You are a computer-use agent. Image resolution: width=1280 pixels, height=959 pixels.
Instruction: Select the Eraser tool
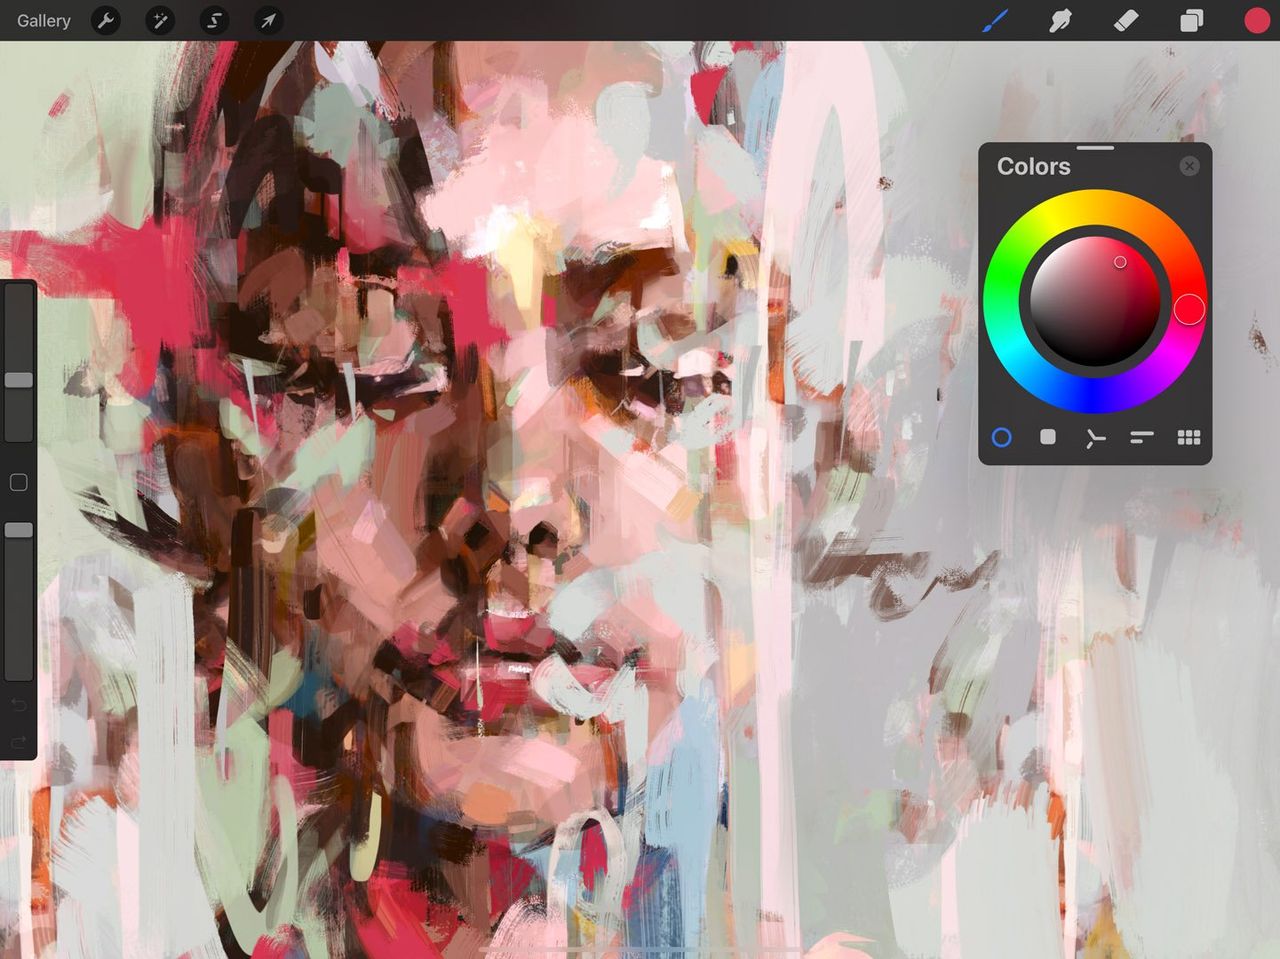[1126, 20]
